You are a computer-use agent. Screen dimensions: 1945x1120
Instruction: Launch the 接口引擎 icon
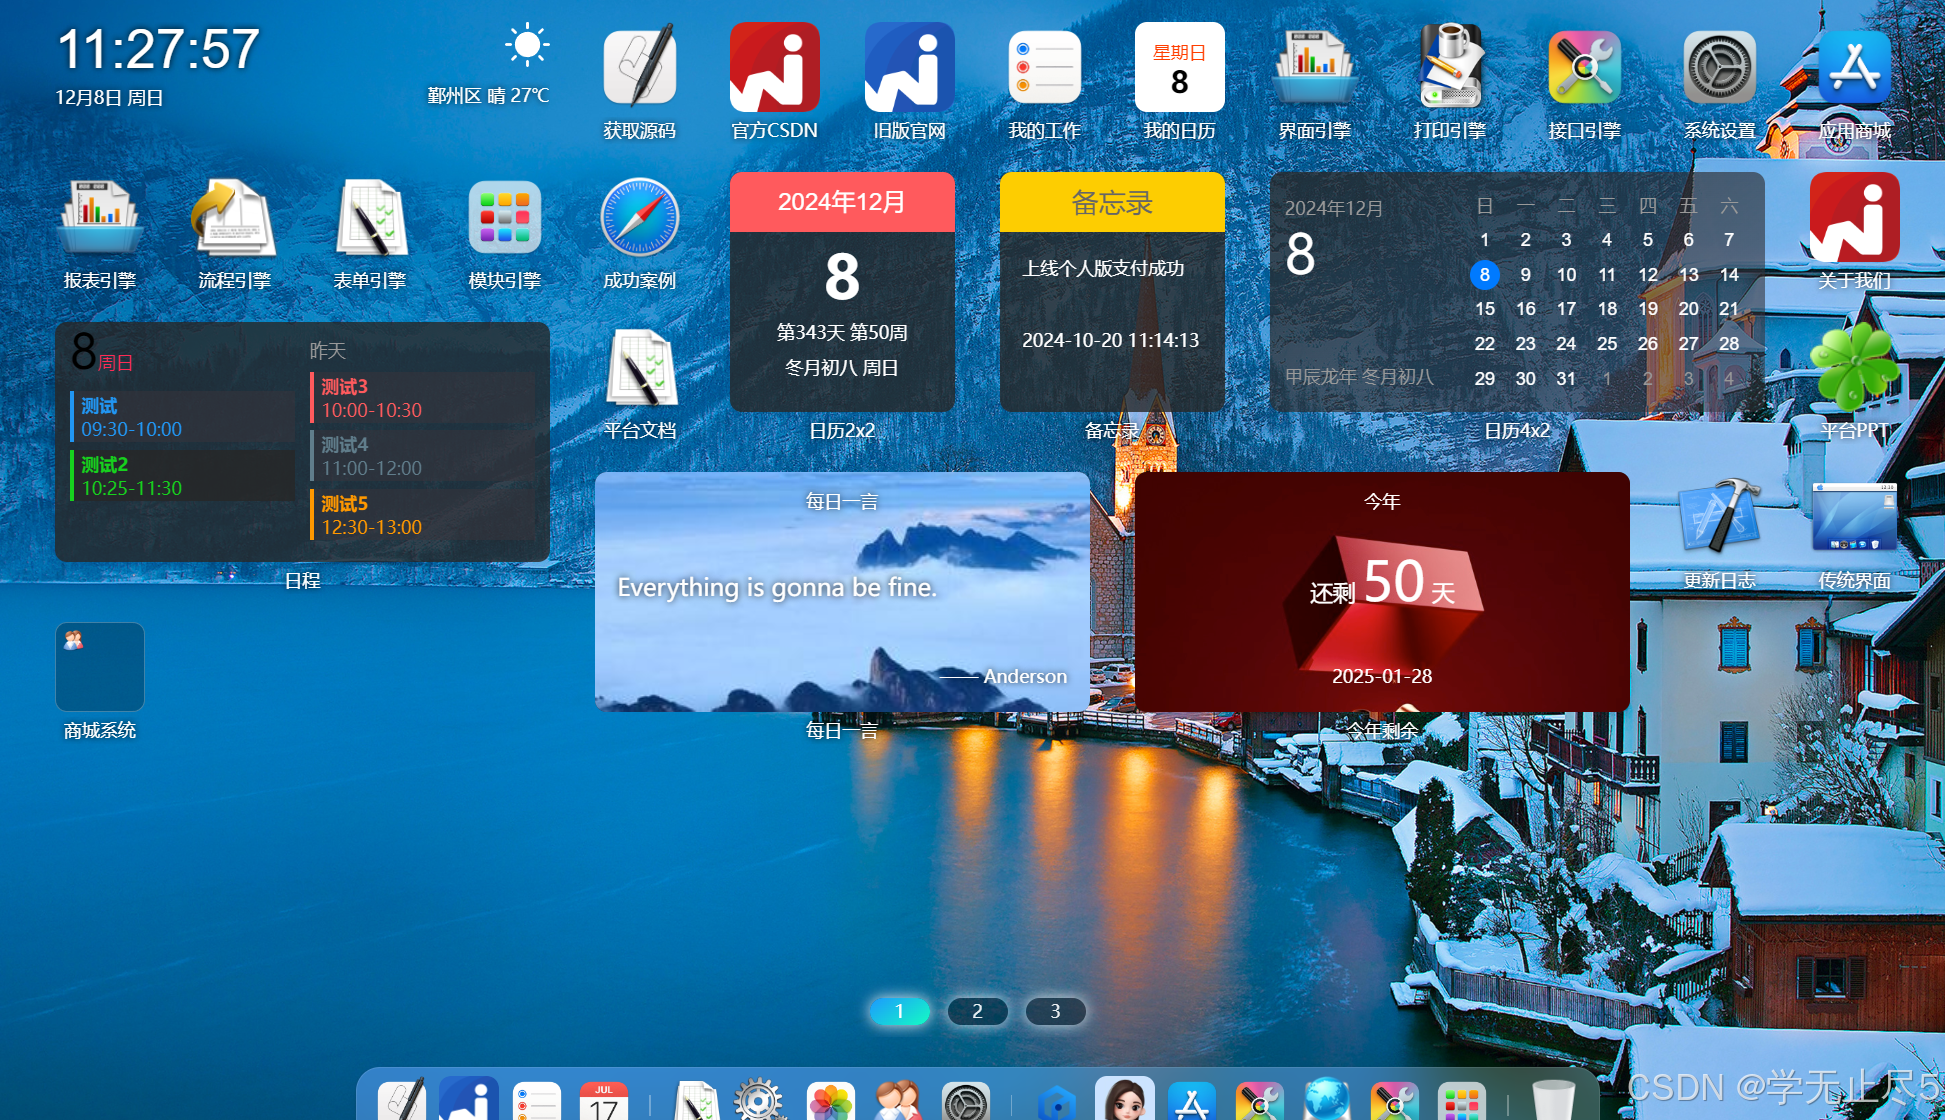(1585, 67)
